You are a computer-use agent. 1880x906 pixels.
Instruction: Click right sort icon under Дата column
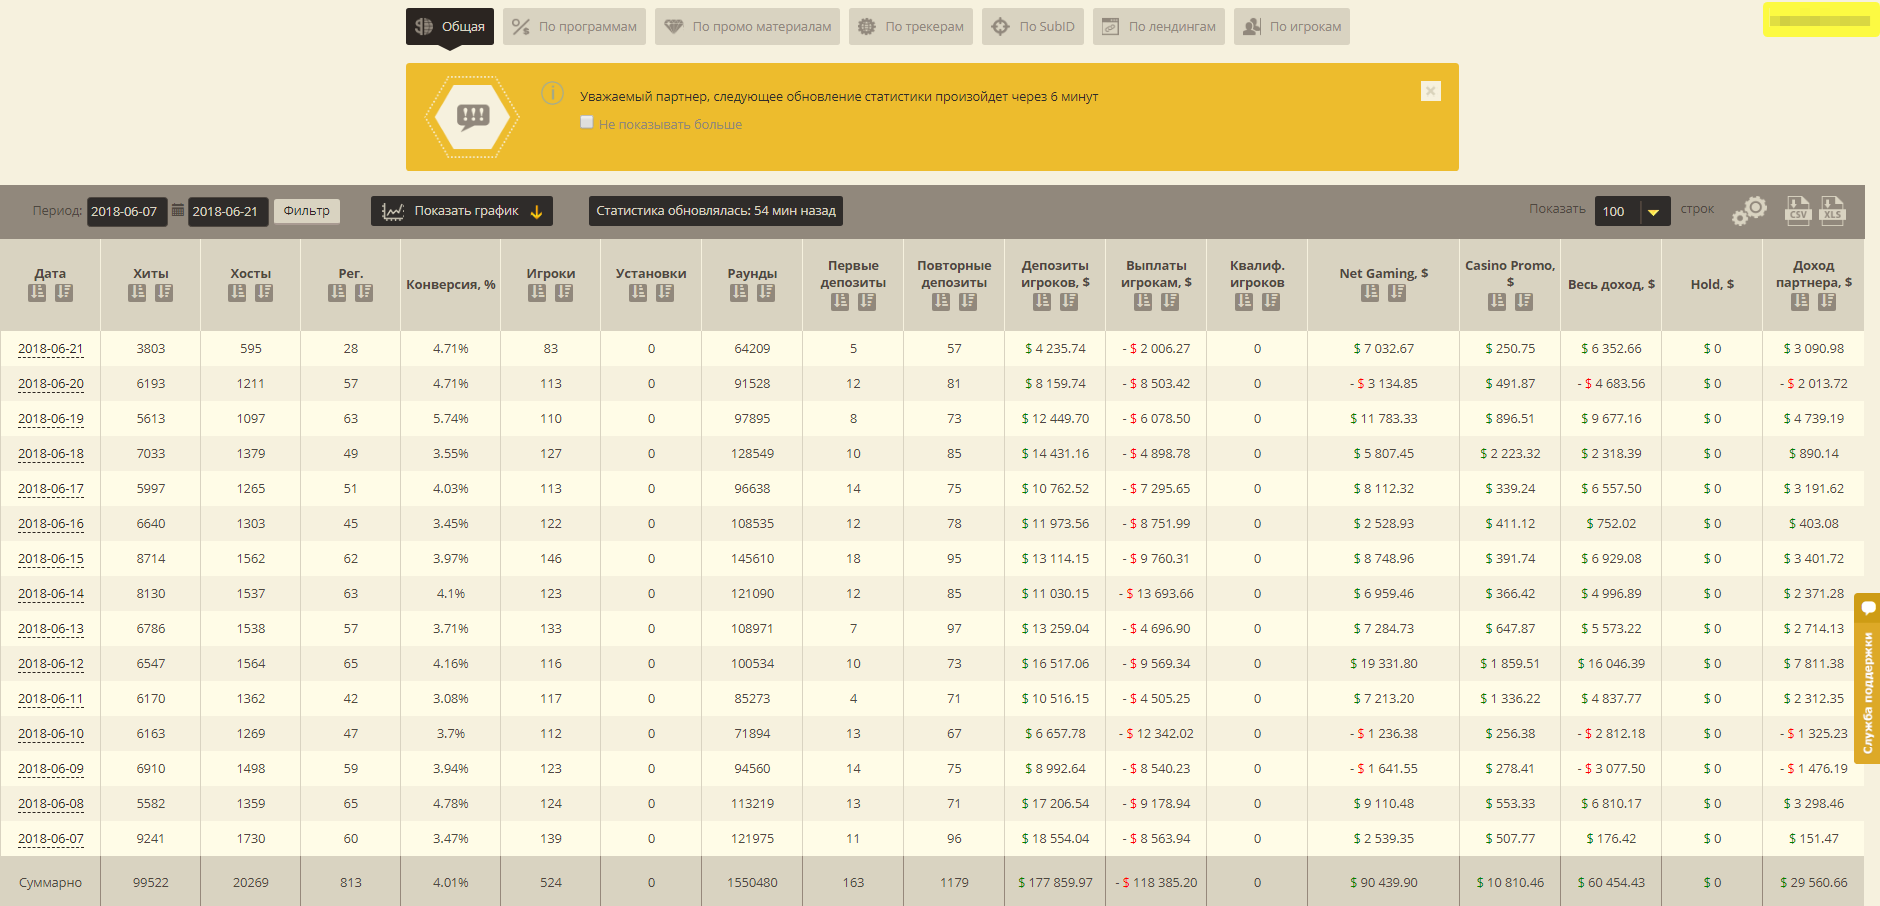point(64,292)
